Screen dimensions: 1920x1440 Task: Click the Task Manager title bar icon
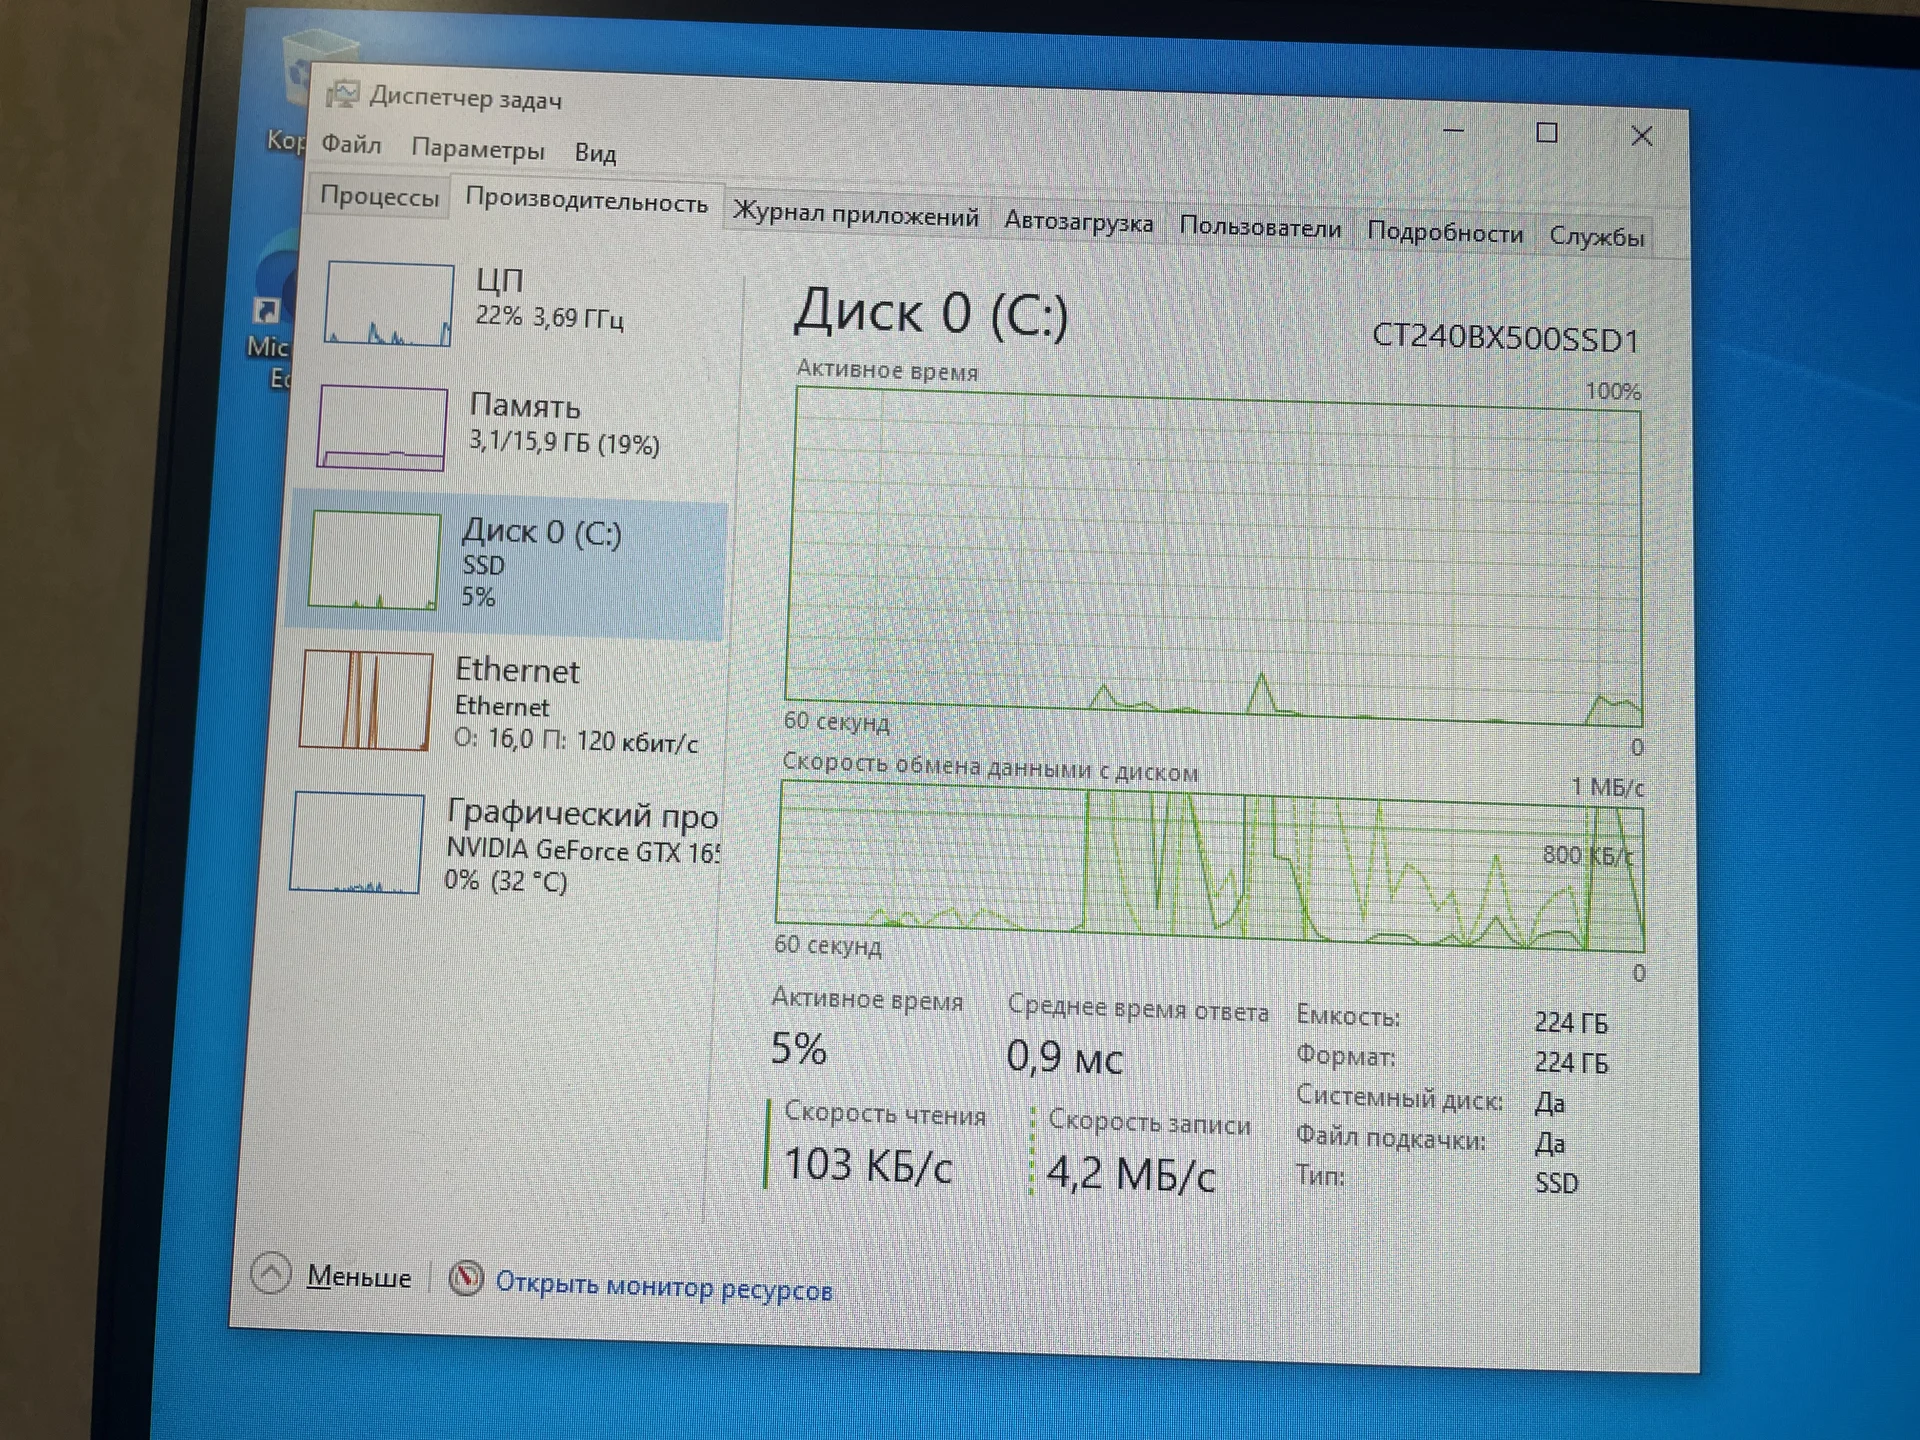point(343,94)
